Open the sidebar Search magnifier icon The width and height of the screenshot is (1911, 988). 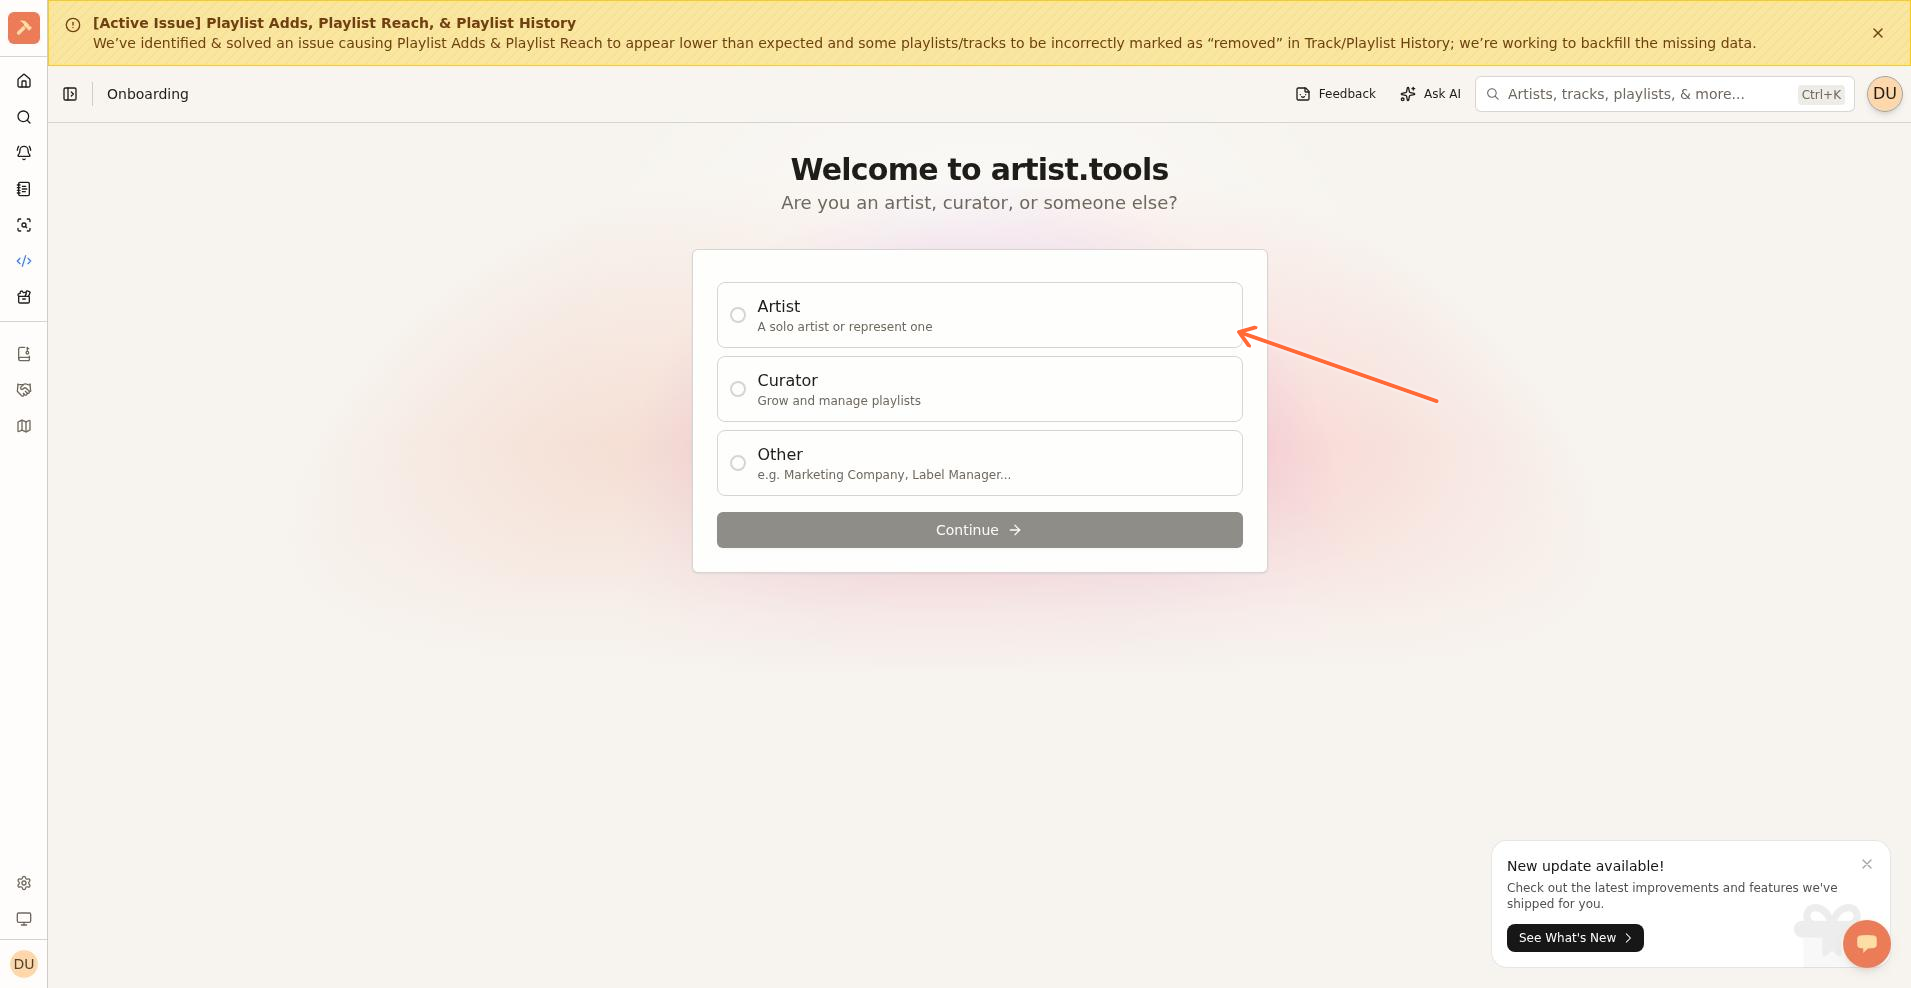pos(24,117)
